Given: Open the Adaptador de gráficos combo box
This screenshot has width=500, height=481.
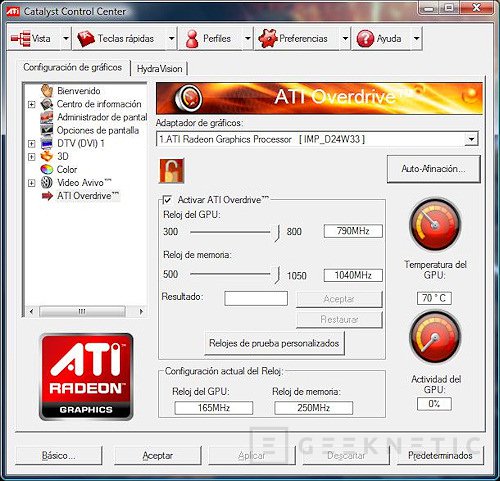Looking at the screenshot, I should point(317,139).
